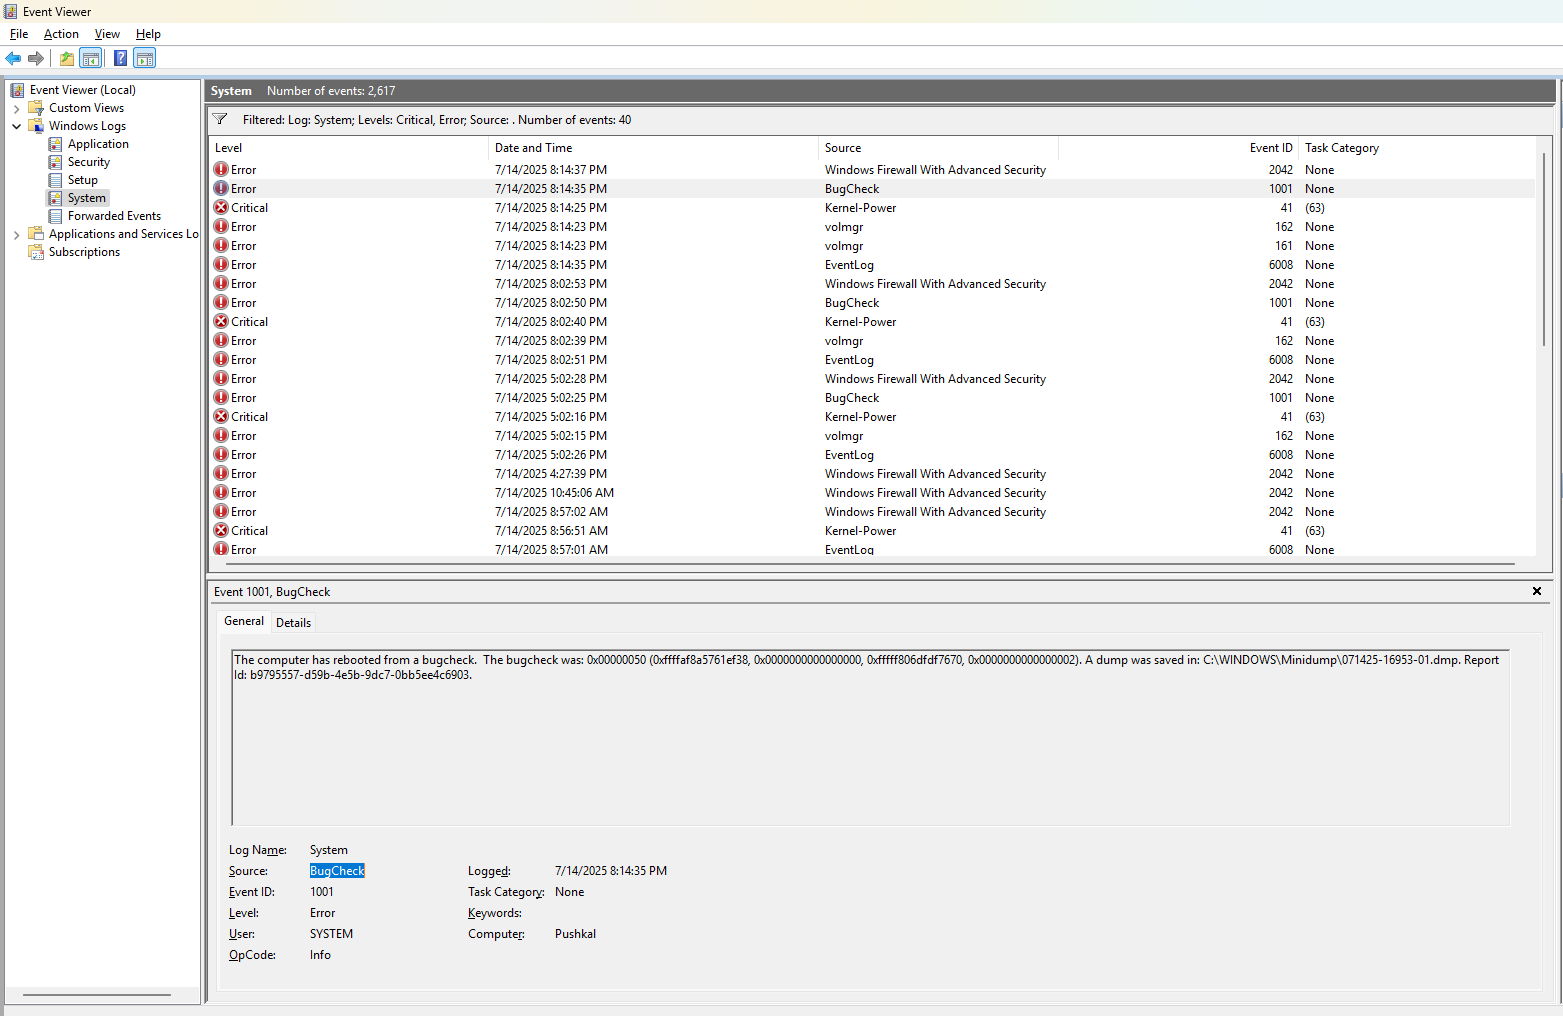This screenshot has width=1563, height=1016.
Task: Toggle the Show/Hide Action Pane button
Action: click(x=145, y=58)
